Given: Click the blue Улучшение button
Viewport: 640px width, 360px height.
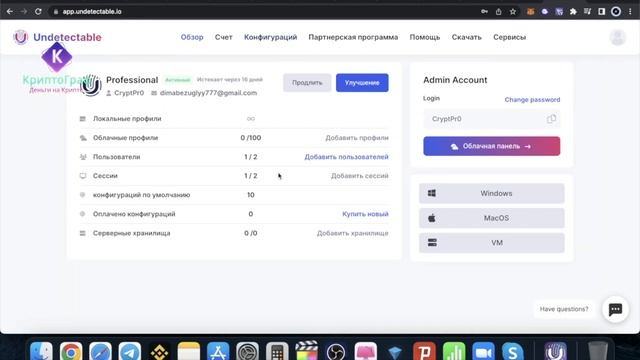Looking at the screenshot, I should [362, 82].
